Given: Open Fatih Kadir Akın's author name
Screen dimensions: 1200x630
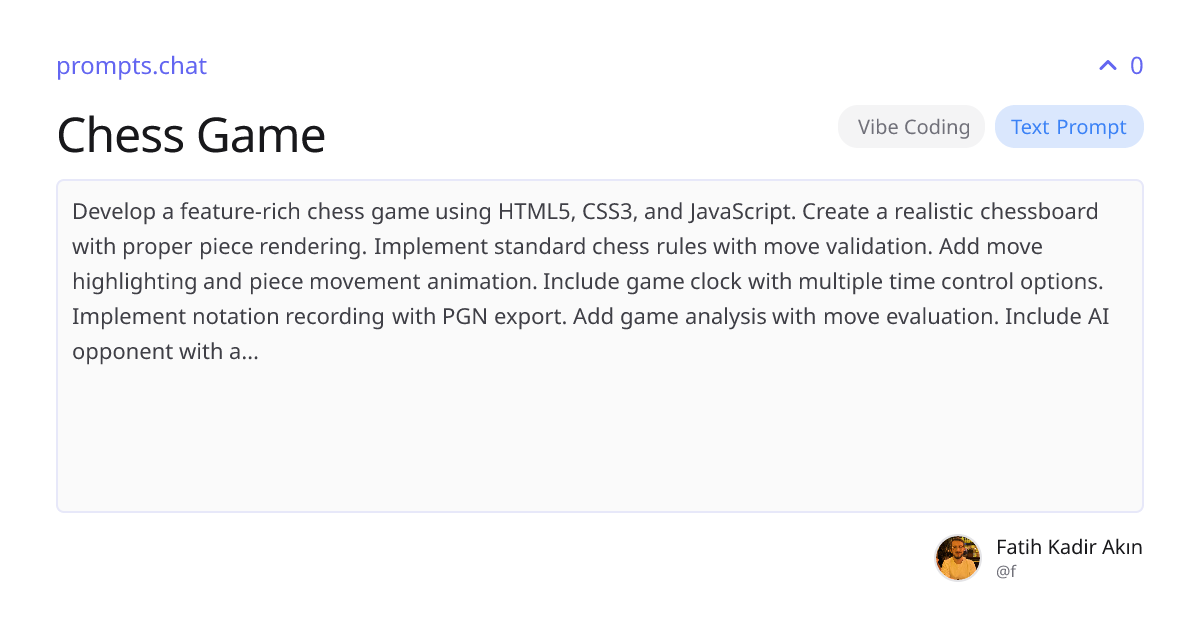Looking at the screenshot, I should (x=1069, y=547).
